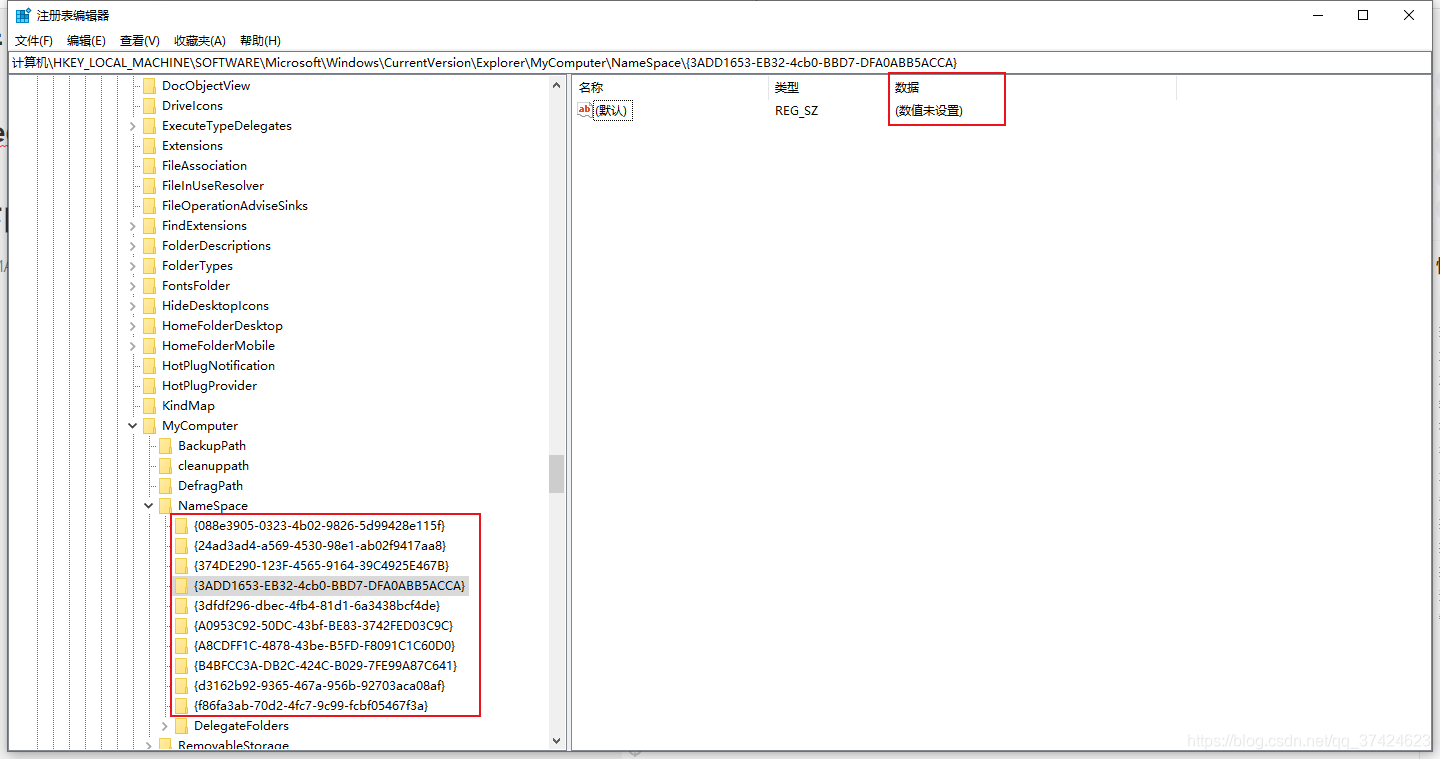Image resolution: width=1440 pixels, height=759 pixels.
Task: Select the FontsFolder key label
Action: [196, 286]
